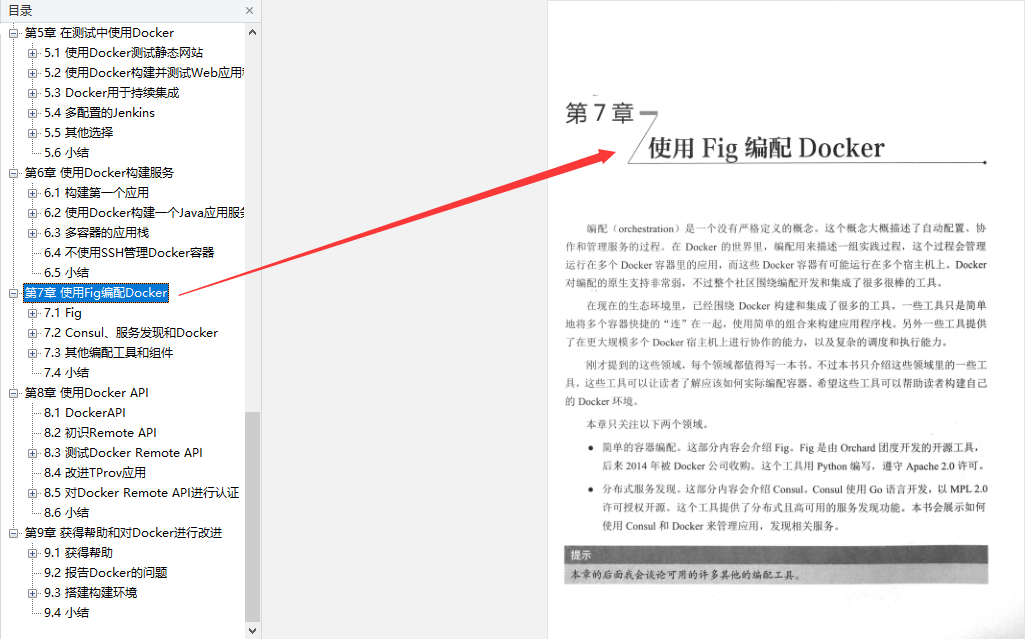Expand section 9.1 获得帮助
Screen dimensions: 1025x639
click(32, 553)
